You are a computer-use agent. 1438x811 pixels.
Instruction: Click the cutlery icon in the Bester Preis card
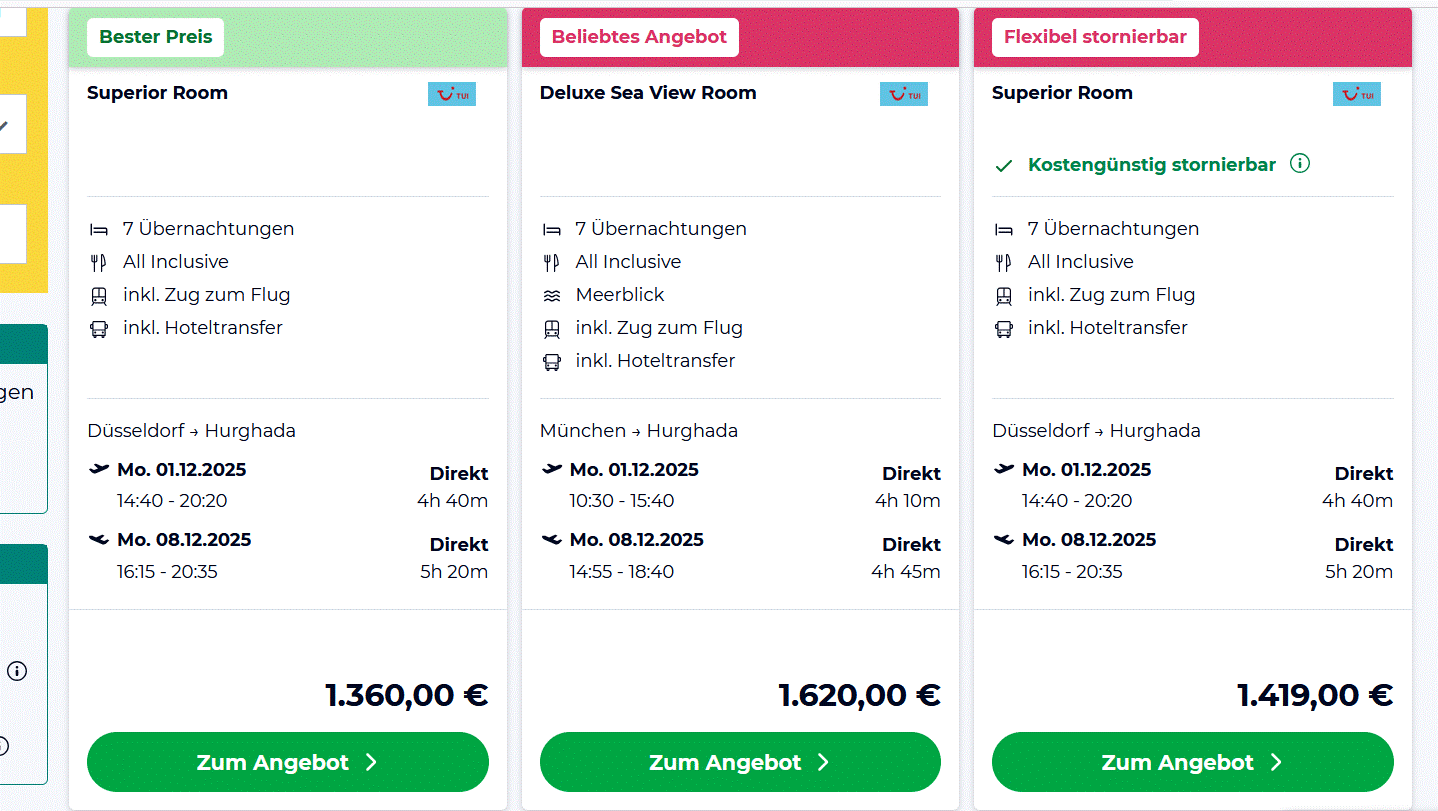coord(99,262)
